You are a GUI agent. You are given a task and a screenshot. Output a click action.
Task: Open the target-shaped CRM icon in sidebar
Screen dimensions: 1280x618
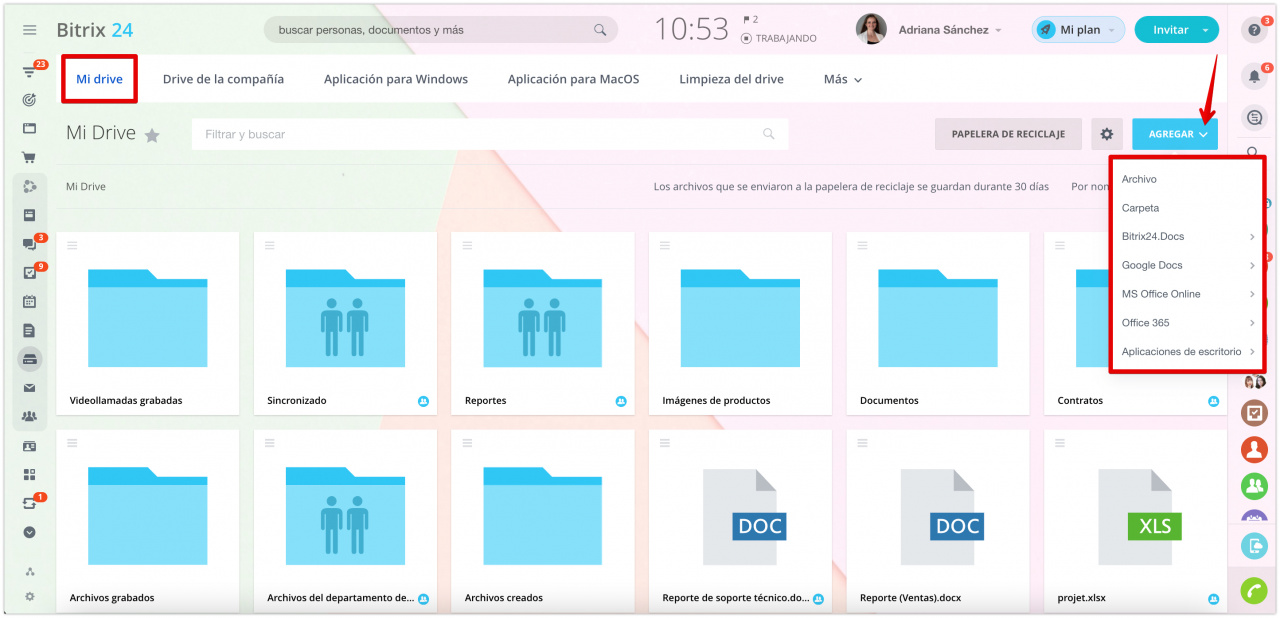[x=30, y=100]
